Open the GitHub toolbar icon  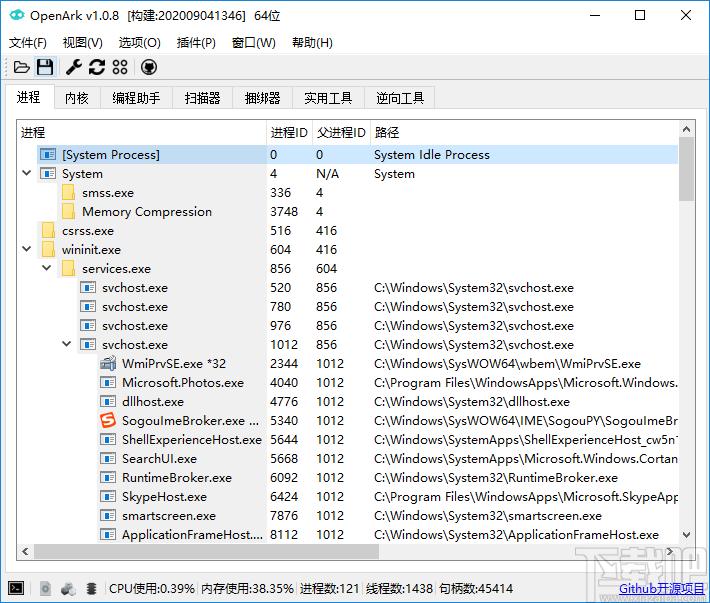tap(149, 67)
